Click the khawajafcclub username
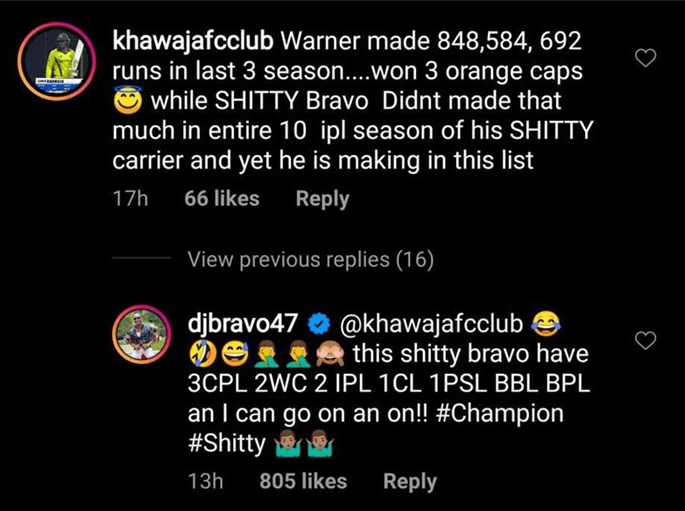The image size is (685, 511). tap(193, 42)
